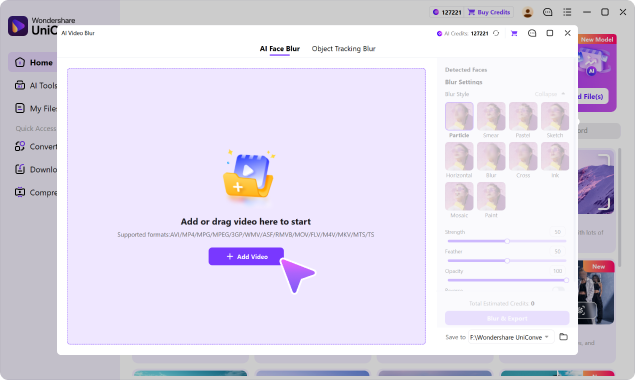Refresh AI Credits in dialog
Screen dimensions: 635x380
(x=496, y=33)
